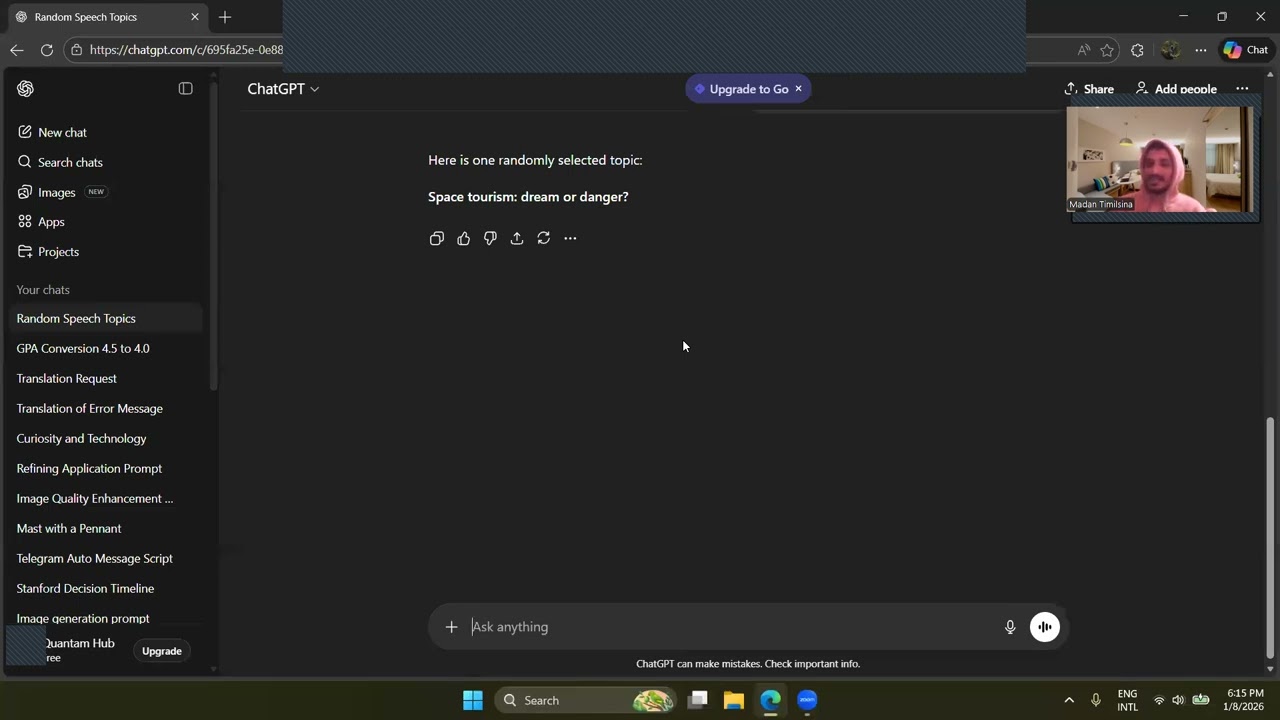Viewport: 1280px width, 720px height.
Task: Click the Upgrade button in the sidebar
Action: [162, 651]
